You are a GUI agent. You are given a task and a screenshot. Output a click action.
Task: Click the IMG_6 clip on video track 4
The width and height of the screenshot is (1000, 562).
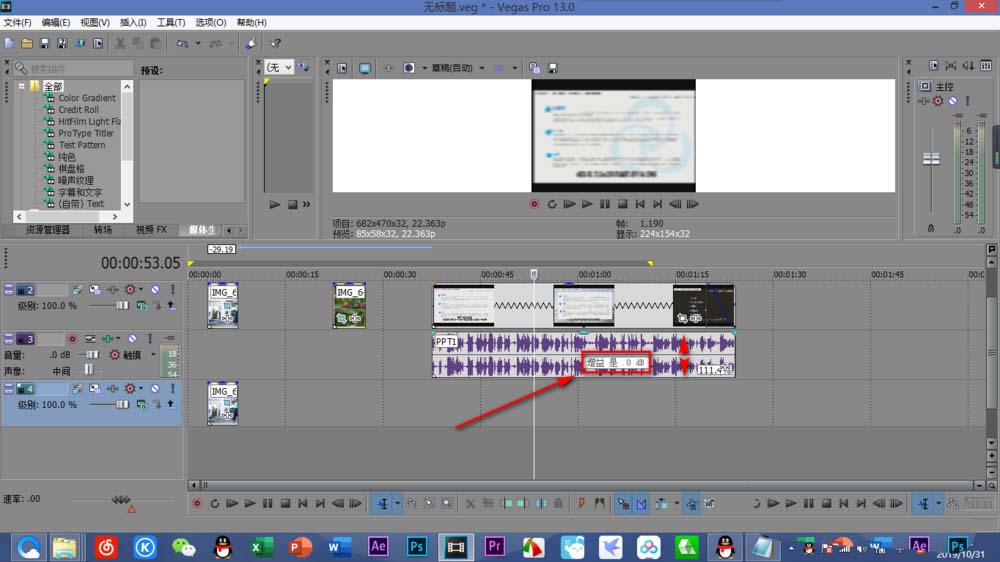[223, 403]
